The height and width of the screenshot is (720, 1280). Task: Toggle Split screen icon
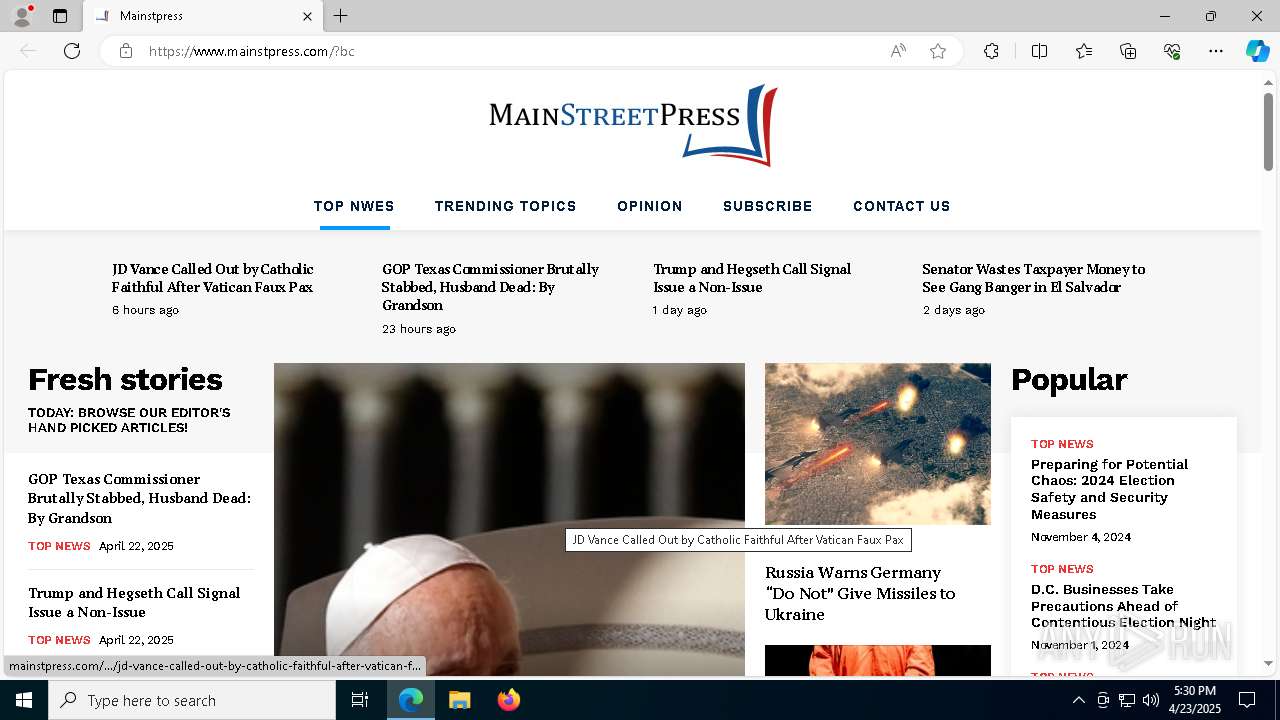pos(1039,51)
